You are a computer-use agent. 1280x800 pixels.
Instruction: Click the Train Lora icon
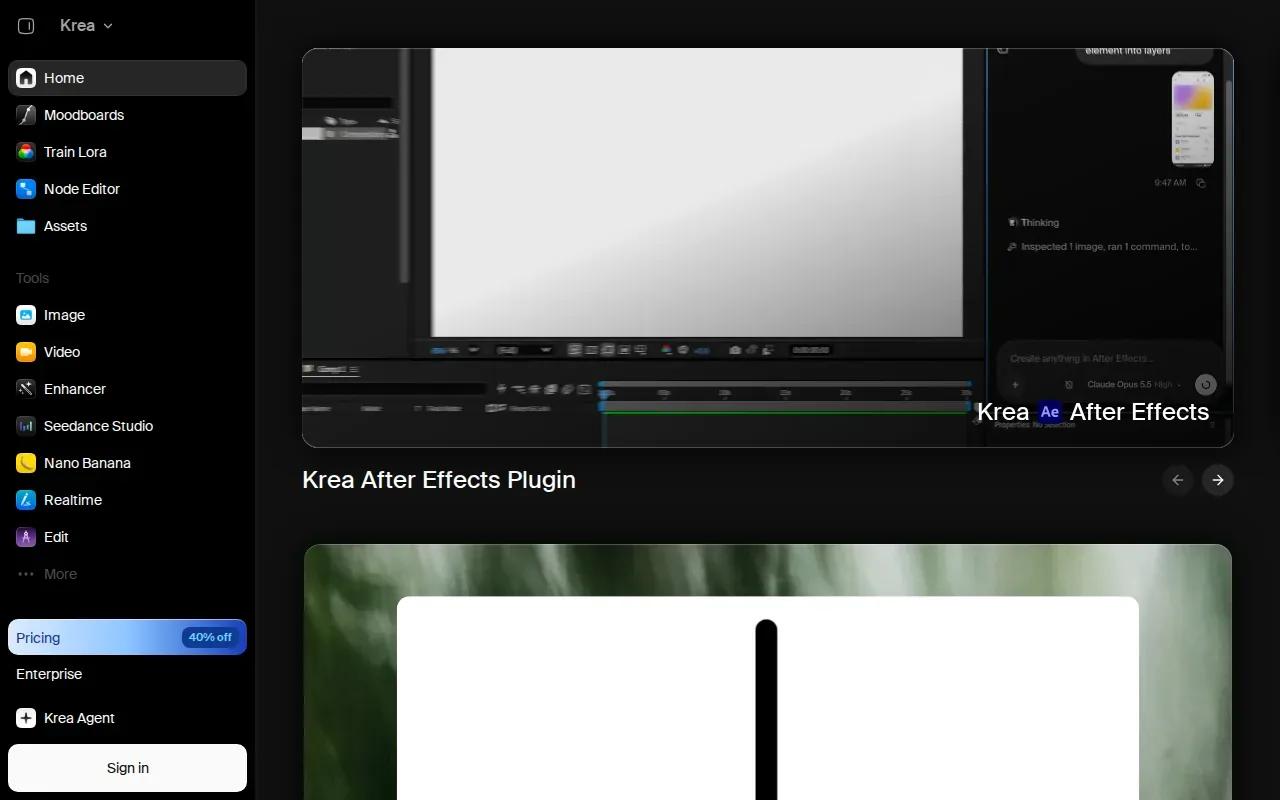tap(26, 152)
